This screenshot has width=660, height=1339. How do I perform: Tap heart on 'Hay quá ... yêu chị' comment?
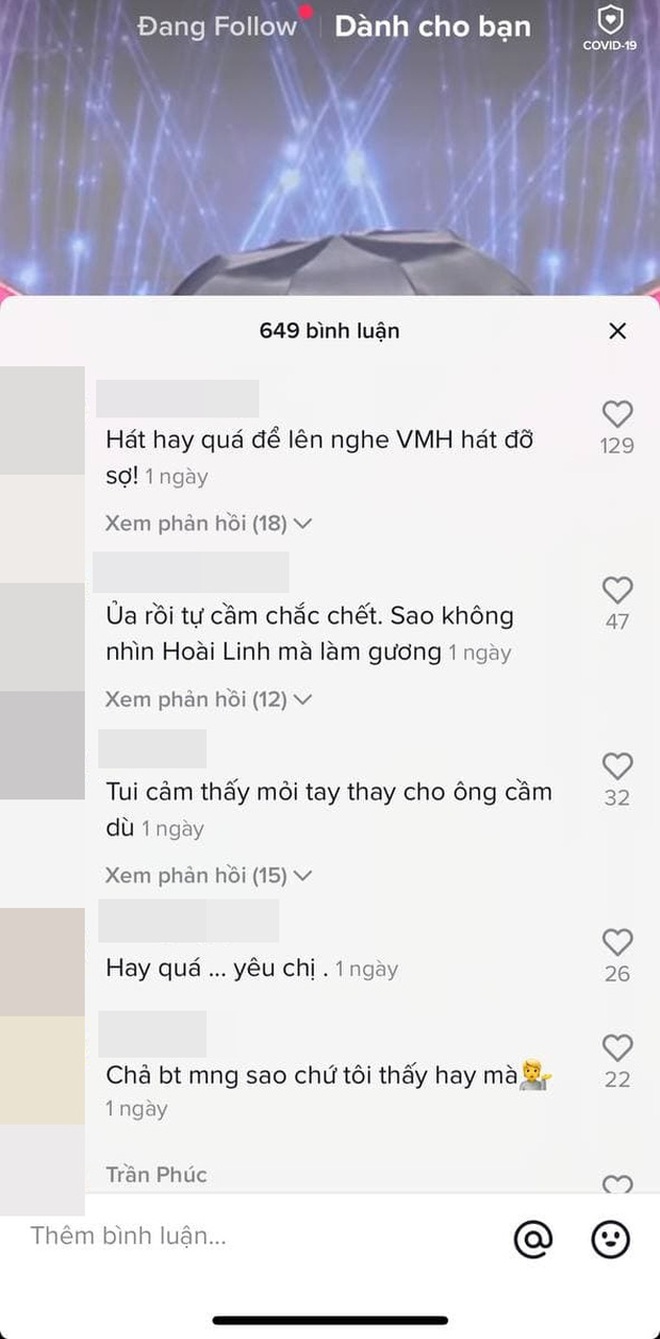click(617, 942)
